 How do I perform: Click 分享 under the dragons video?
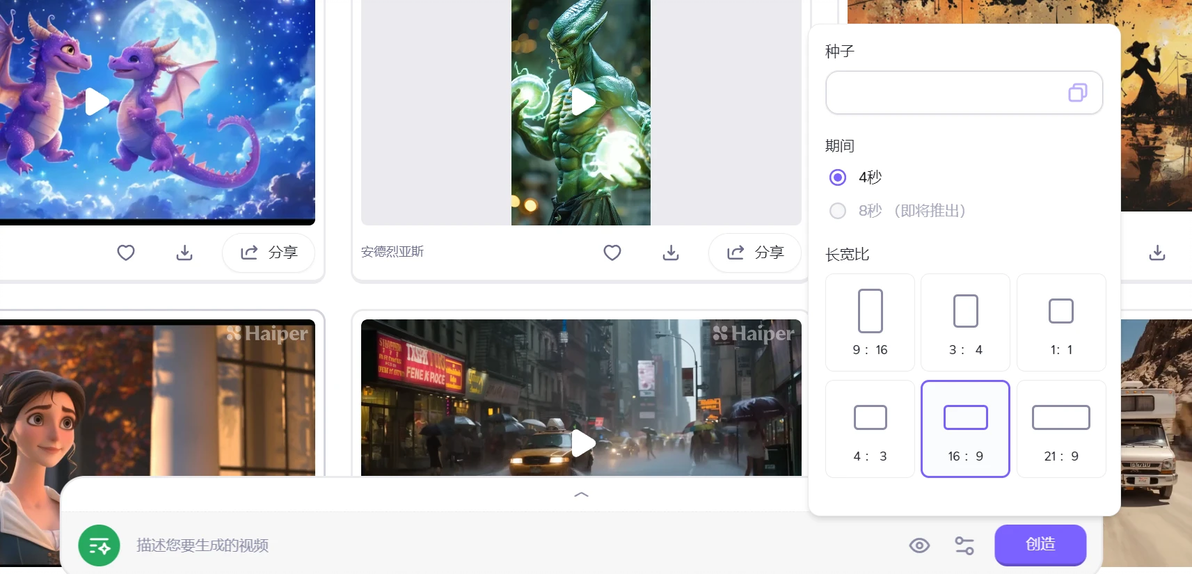coord(268,252)
